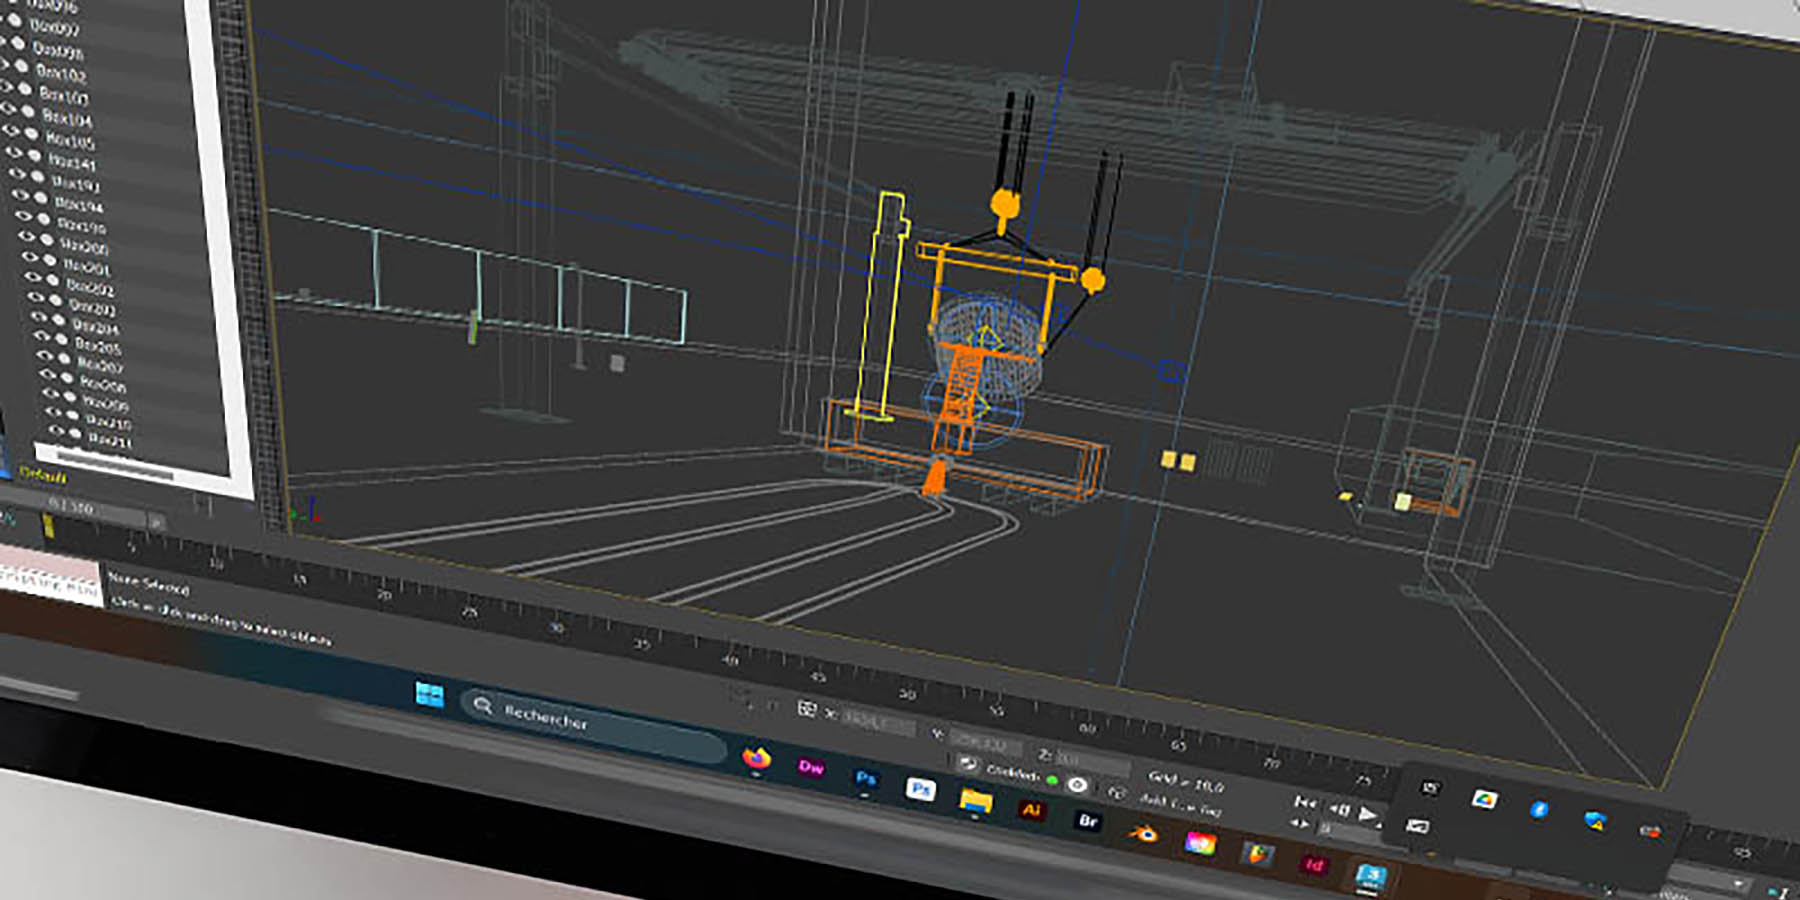Switch to the 3ds Max taskbar icon

(1371, 876)
